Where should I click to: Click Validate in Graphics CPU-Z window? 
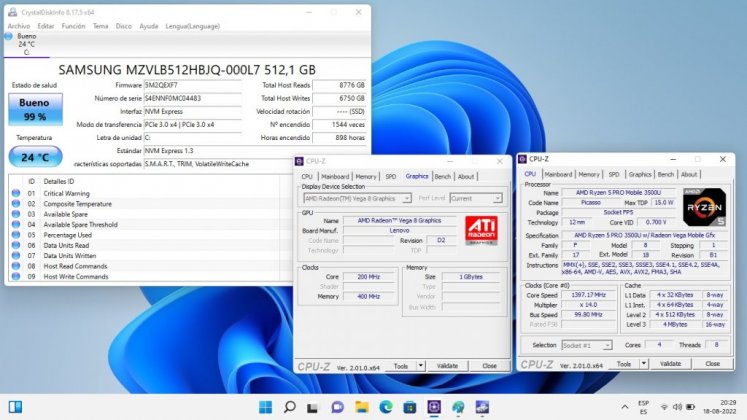click(x=447, y=366)
